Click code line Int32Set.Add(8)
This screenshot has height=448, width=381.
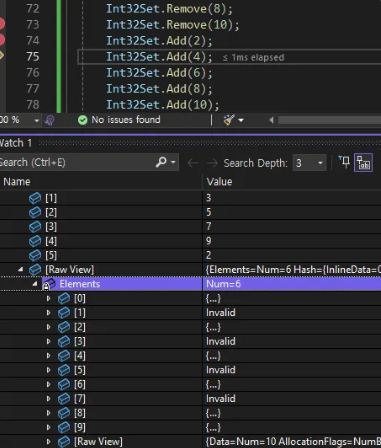pyautogui.click(x=159, y=89)
